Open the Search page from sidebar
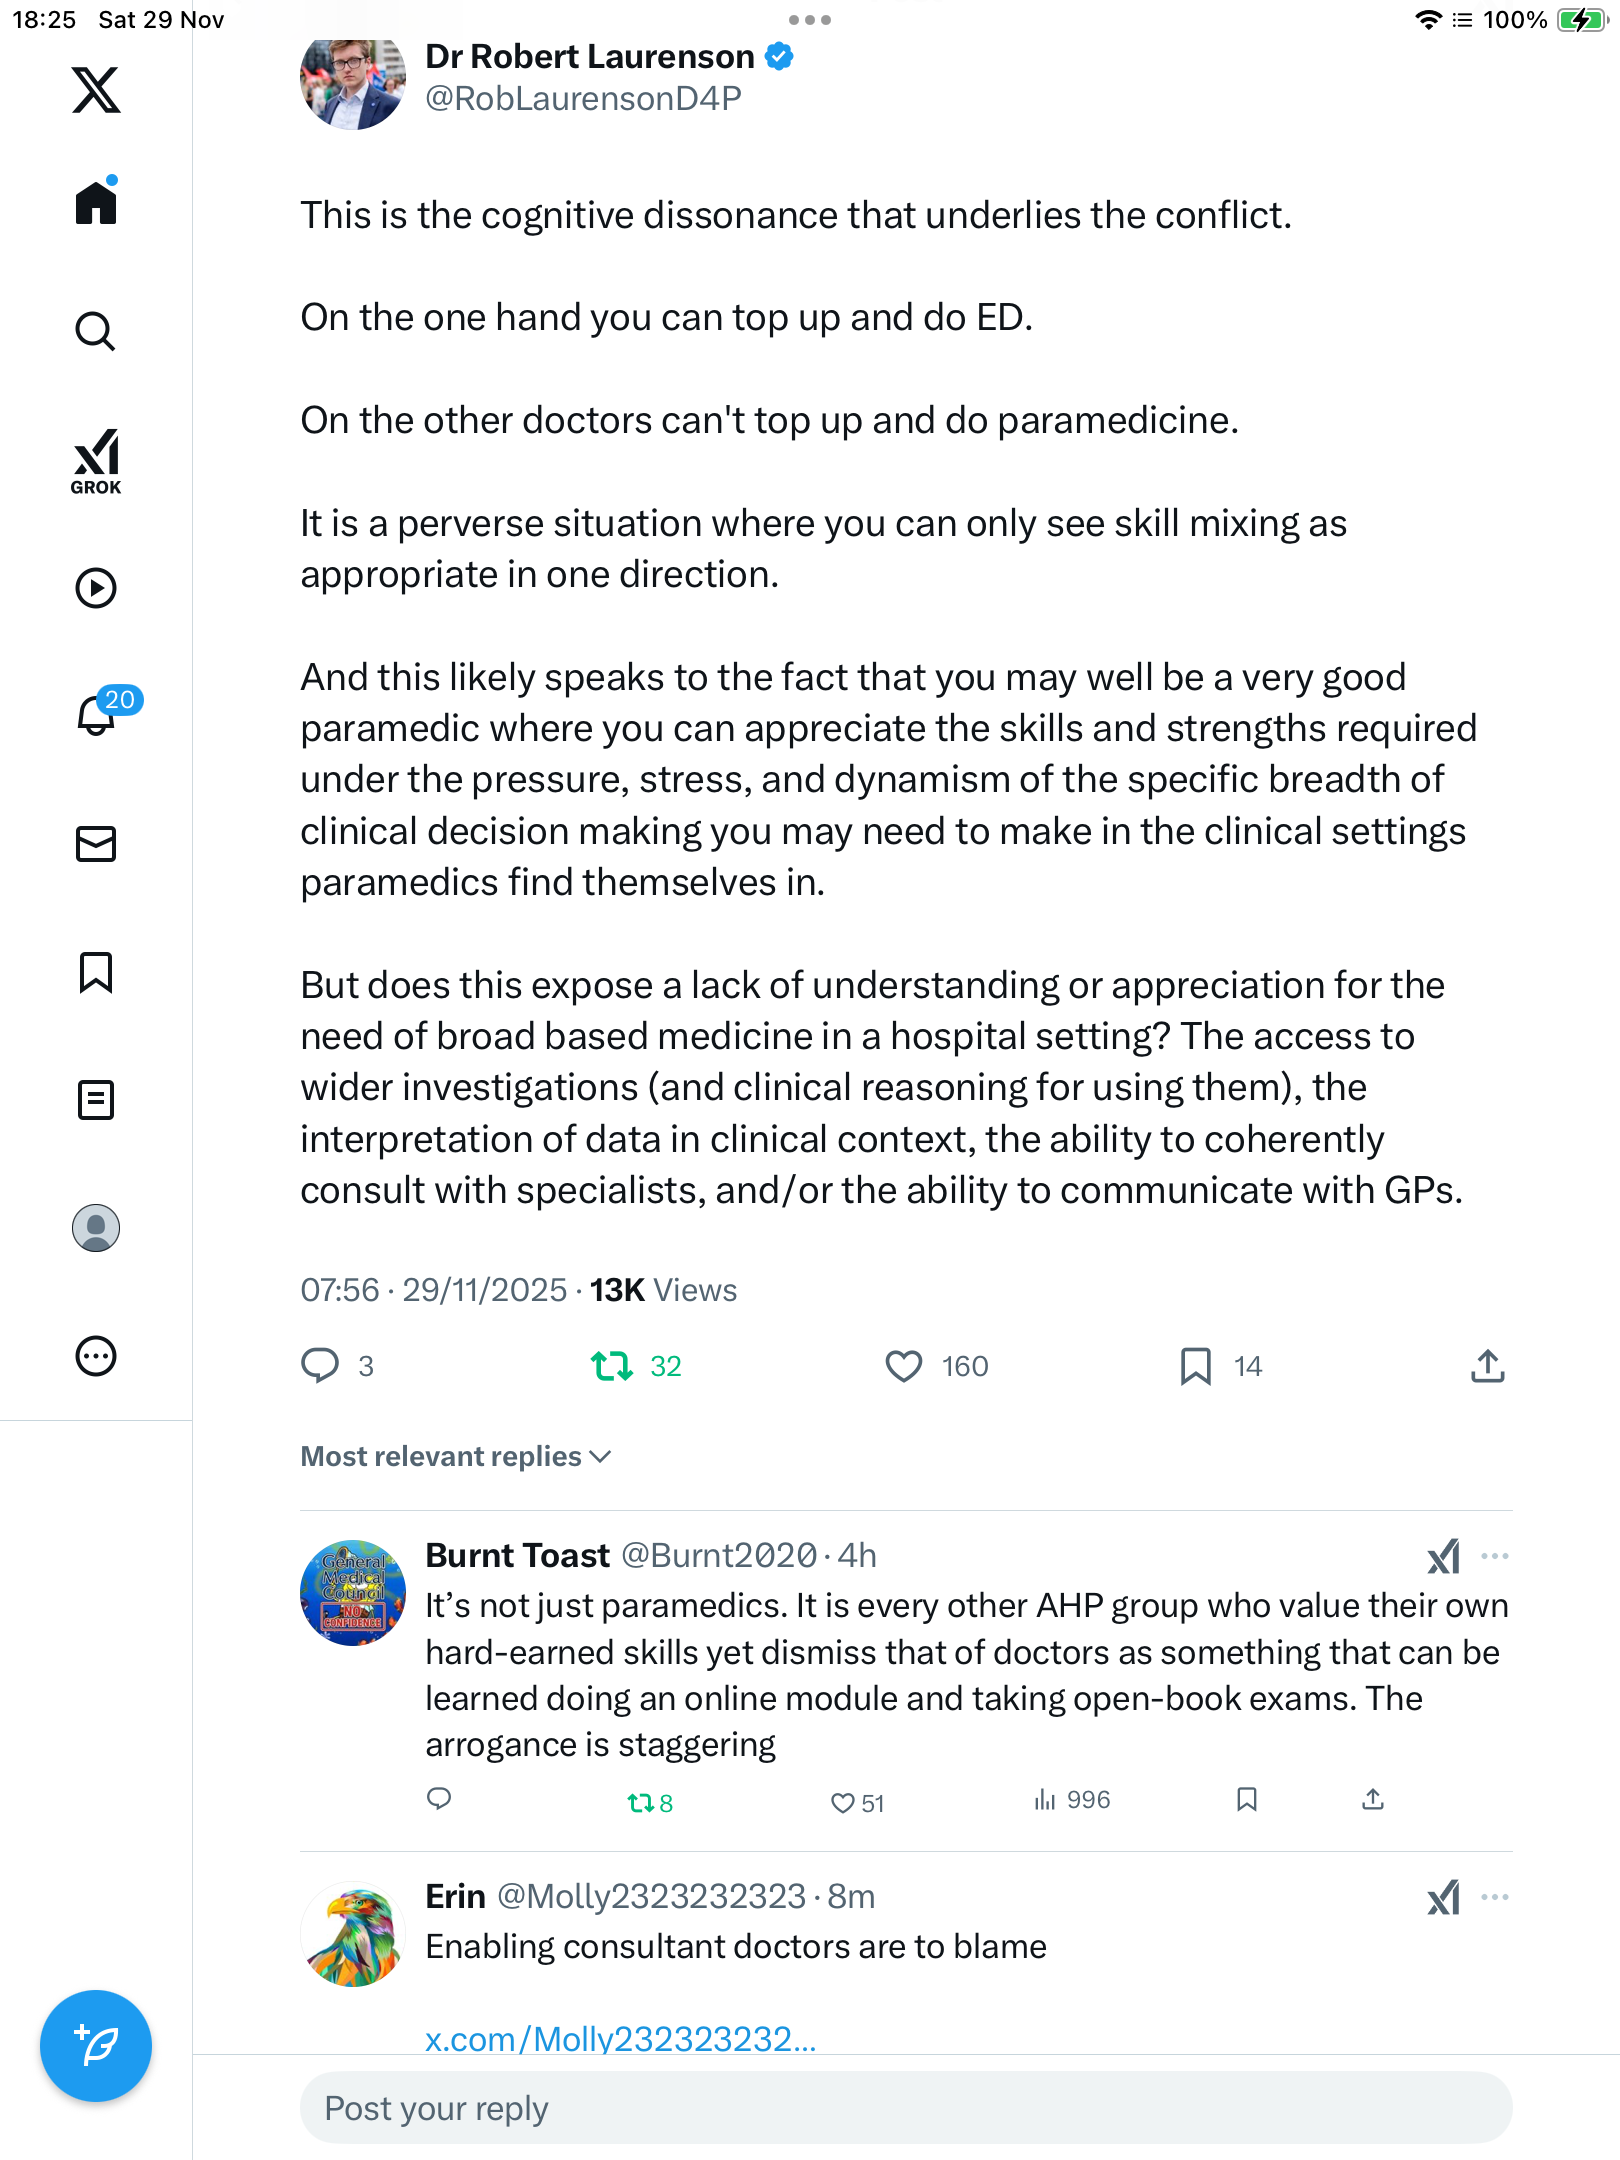Image resolution: width=1620 pixels, height=2160 pixels. pos(96,332)
